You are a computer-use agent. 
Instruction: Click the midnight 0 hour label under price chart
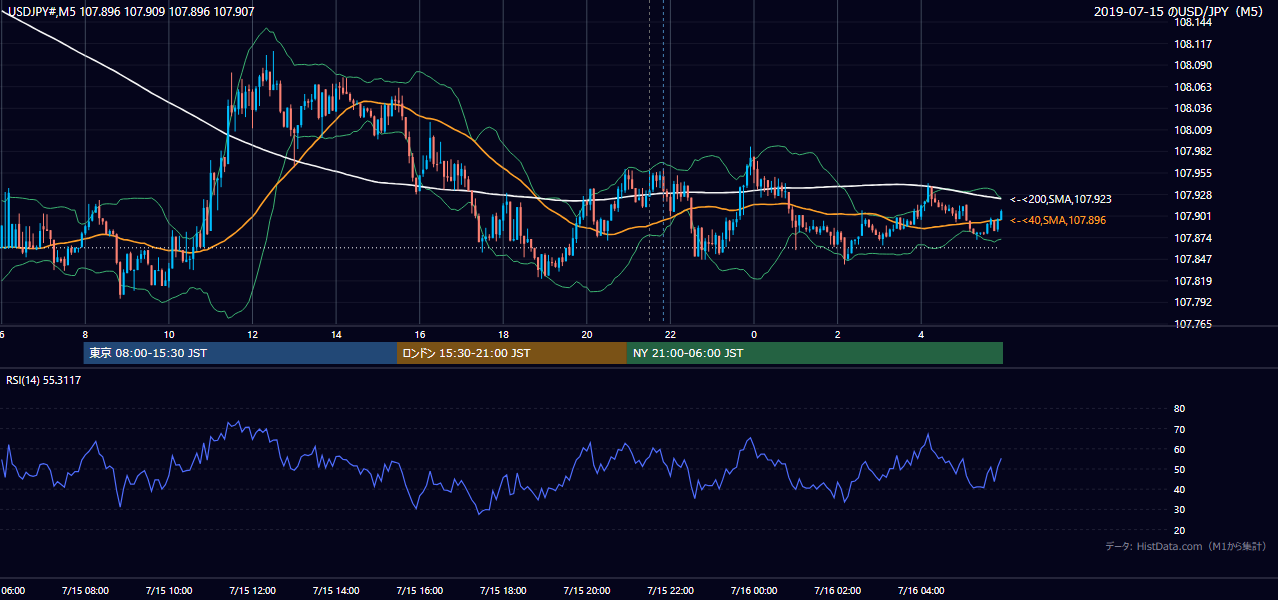tap(754, 334)
